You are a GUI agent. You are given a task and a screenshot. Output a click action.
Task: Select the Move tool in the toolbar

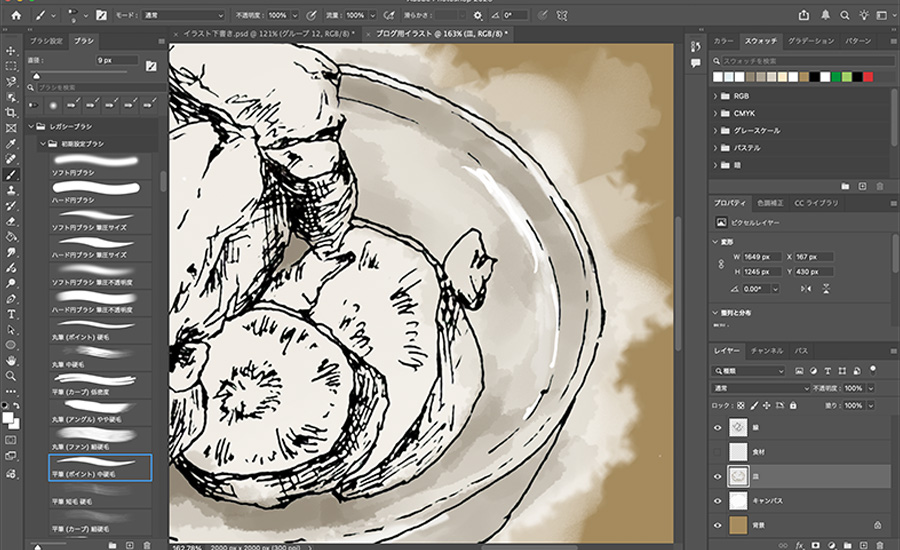click(x=11, y=49)
